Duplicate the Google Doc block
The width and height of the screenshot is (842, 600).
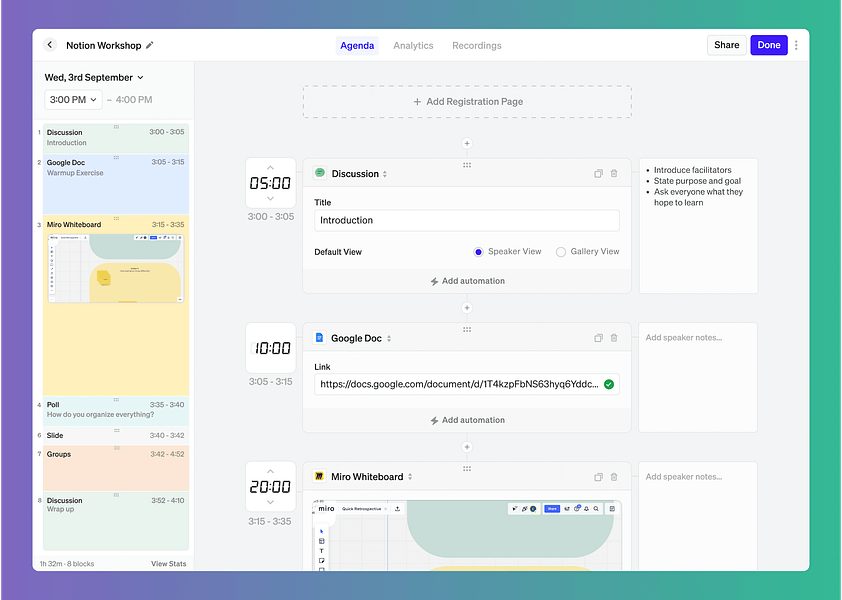598,338
